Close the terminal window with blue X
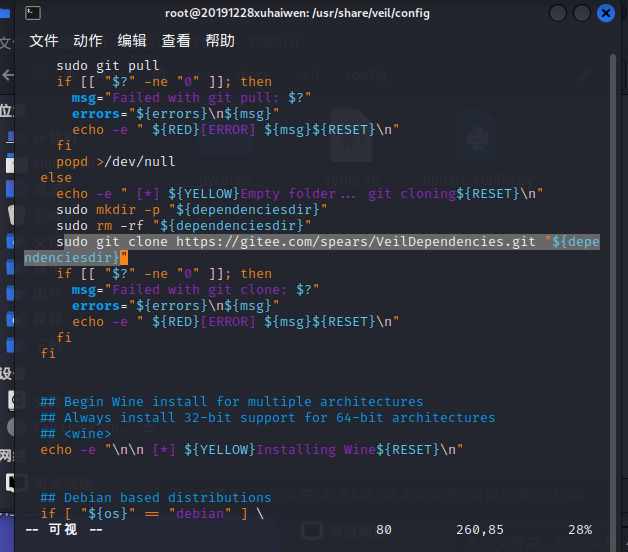628x552 pixels. [606, 13]
